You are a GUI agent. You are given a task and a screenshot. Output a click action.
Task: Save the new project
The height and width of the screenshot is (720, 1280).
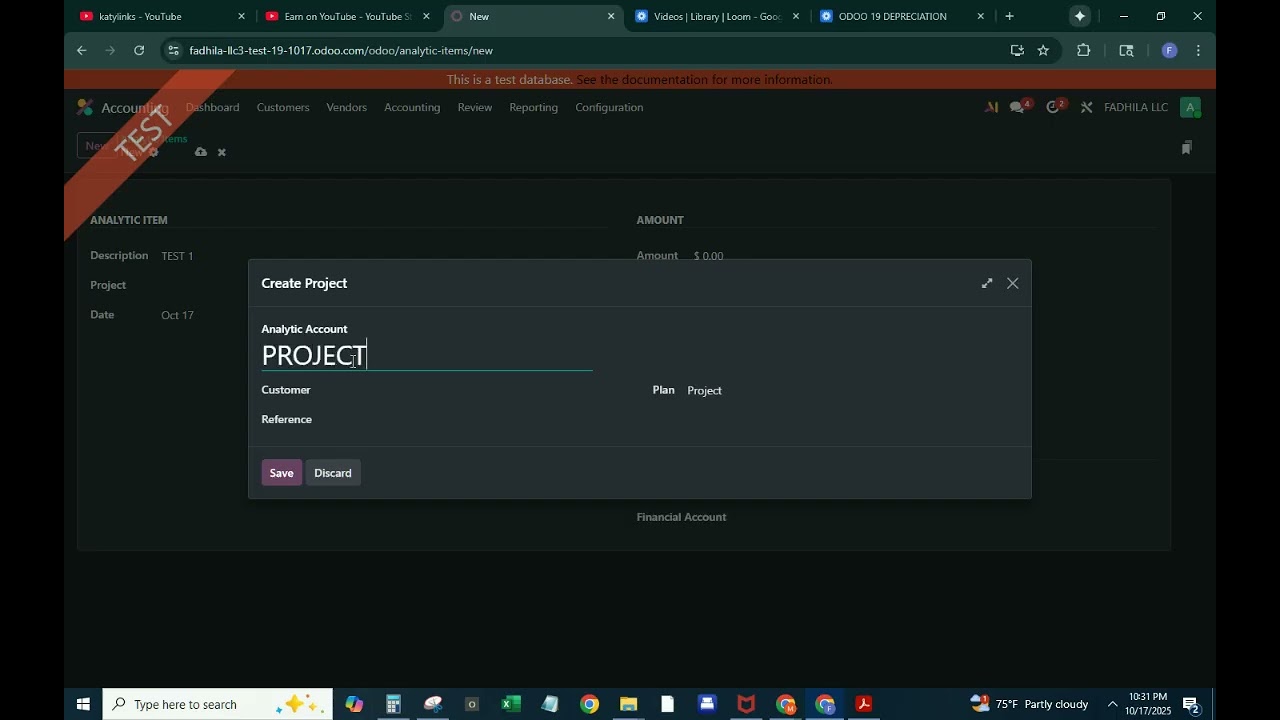pyautogui.click(x=281, y=473)
